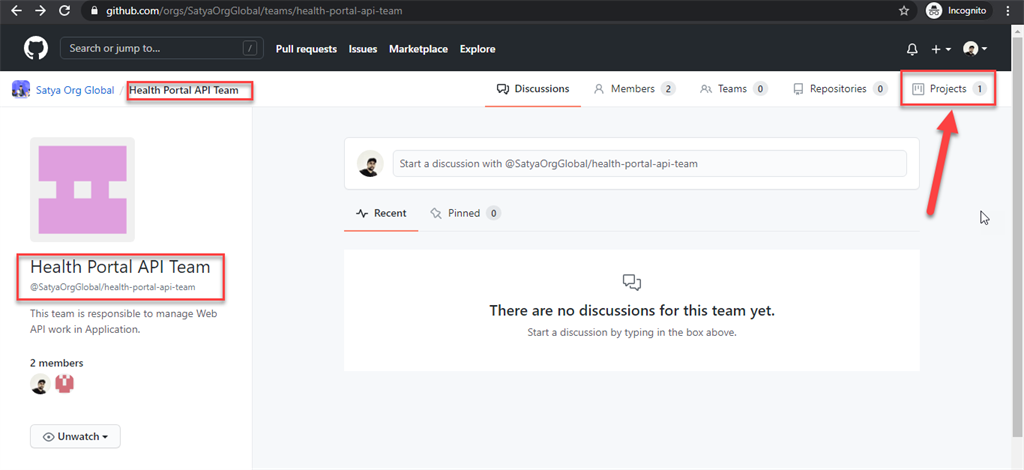Focus the Search or jump to field
This screenshot has width=1024, height=470.
(x=159, y=48)
